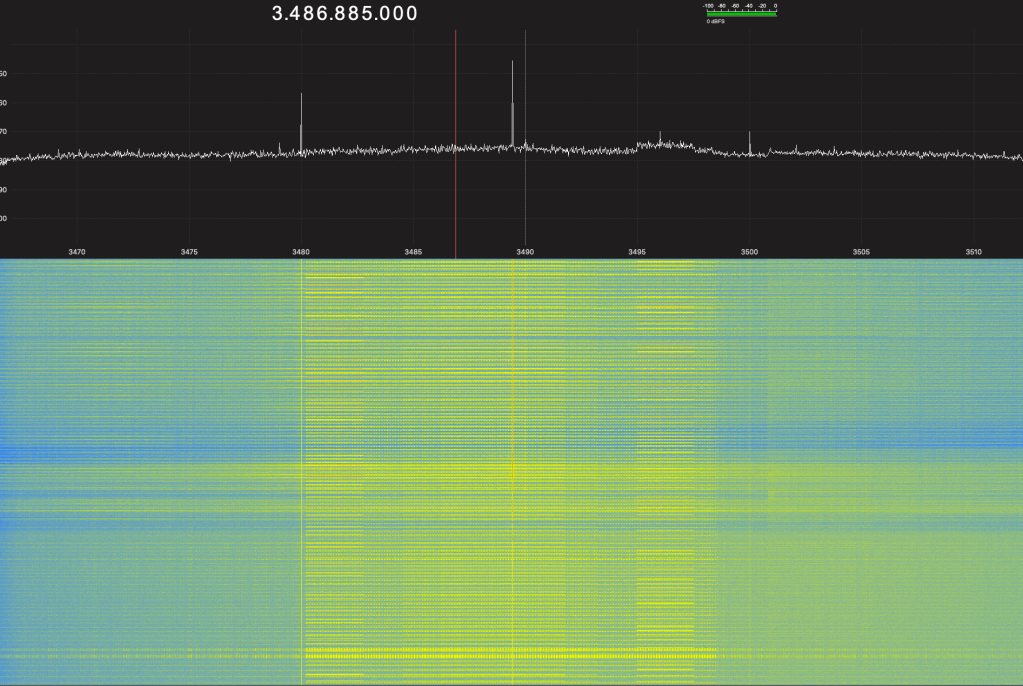The width and height of the screenshot is (1023, 686).
Task: Click the 3.486.885.000 frequency readout
Action: (344, 14)
